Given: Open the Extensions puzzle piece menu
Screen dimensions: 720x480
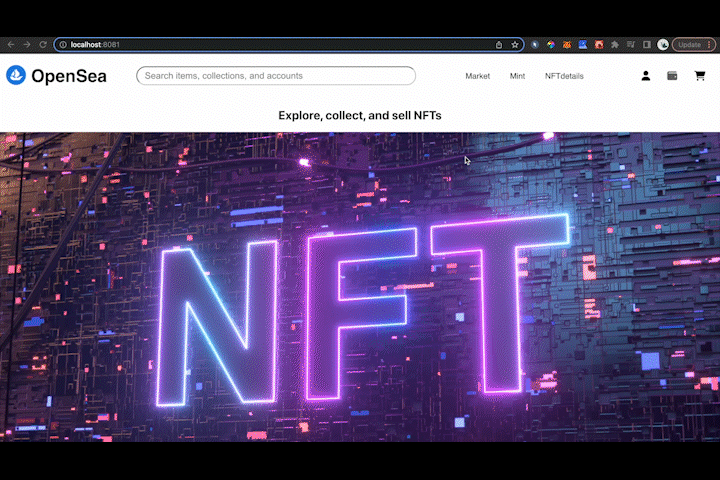Looking at the screenshot, I should [615, 45].
